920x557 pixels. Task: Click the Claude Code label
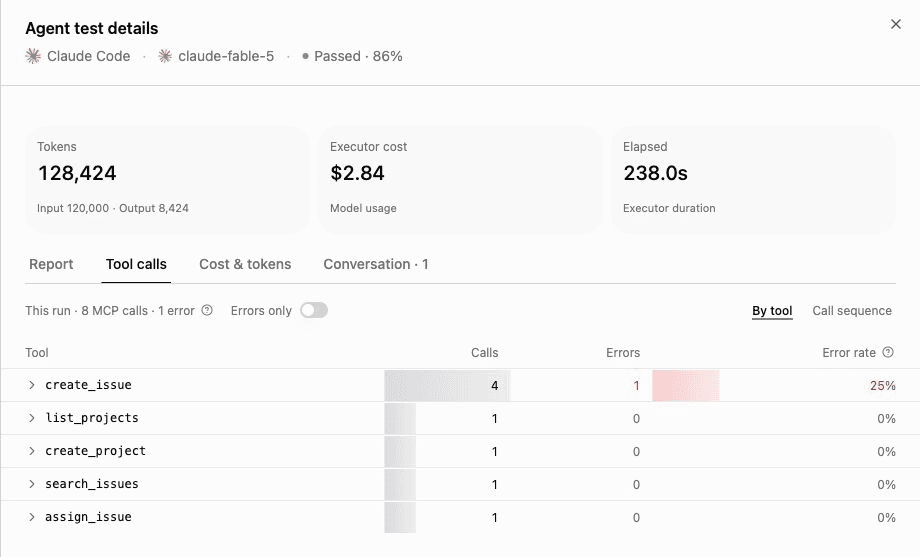click(x=89, y=56)
